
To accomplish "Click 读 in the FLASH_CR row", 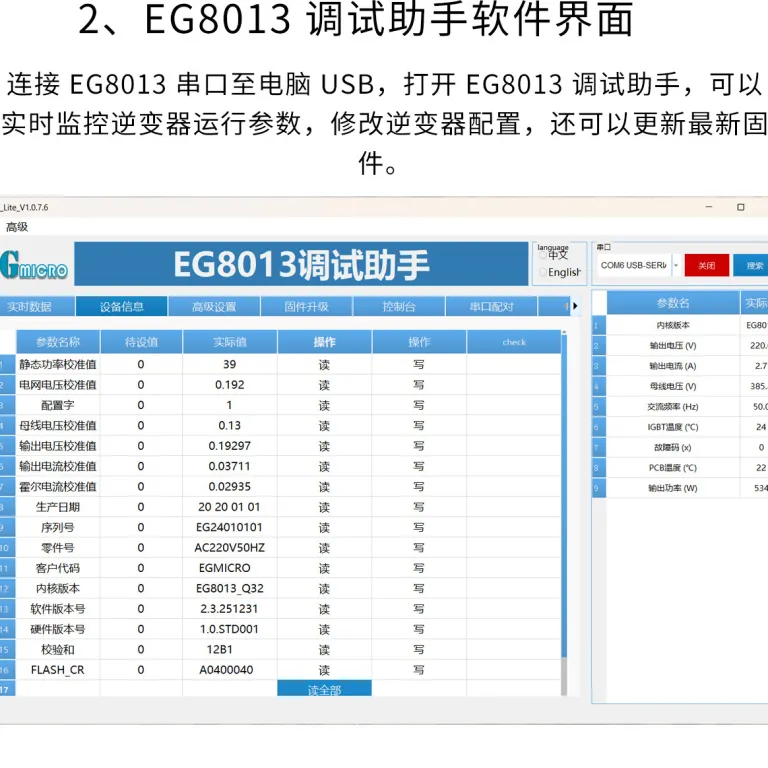I will 324,670.
